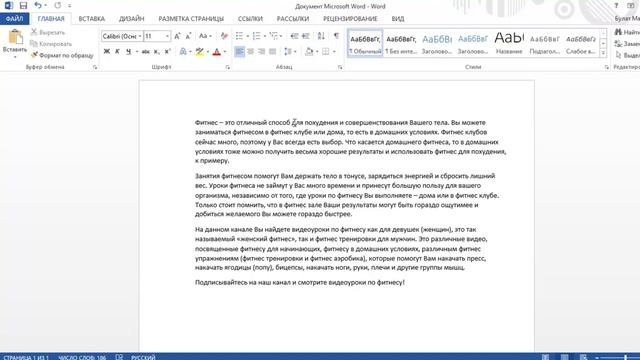Show paragraph marks with the pilcrow icon
The height and width of the screenshot is (360, 640).
click(x=336, y=36)
